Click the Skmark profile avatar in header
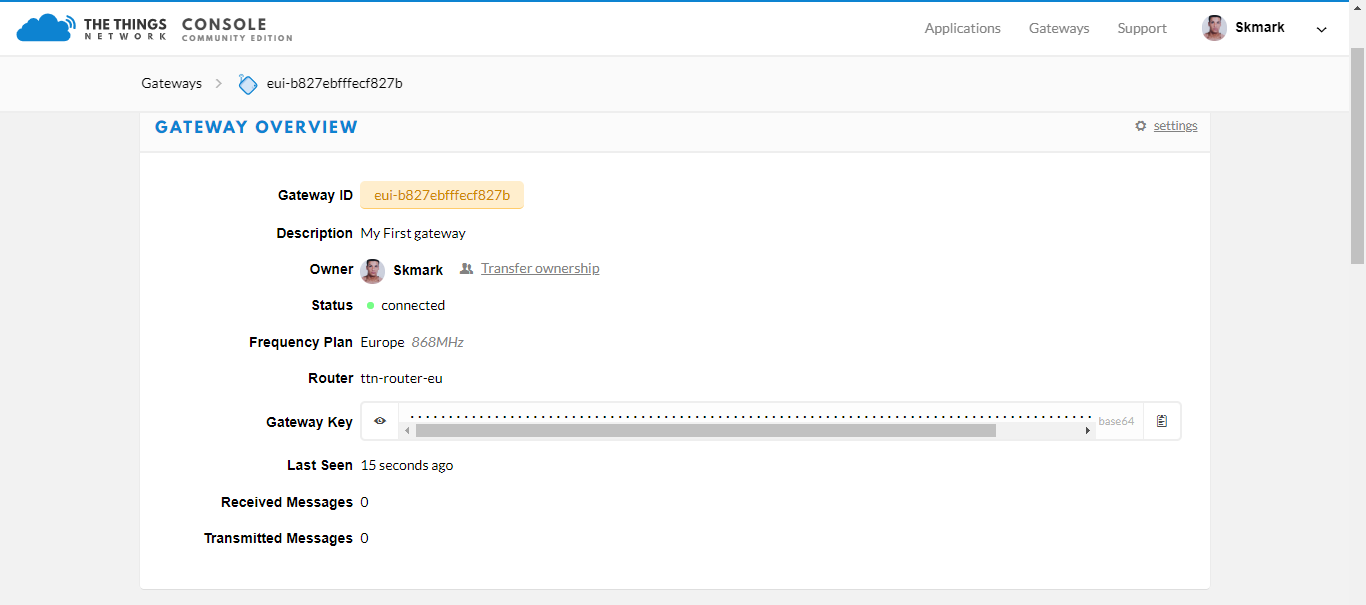Image resolution: width=1366 pixels, height=605 pixels. 1214,28
